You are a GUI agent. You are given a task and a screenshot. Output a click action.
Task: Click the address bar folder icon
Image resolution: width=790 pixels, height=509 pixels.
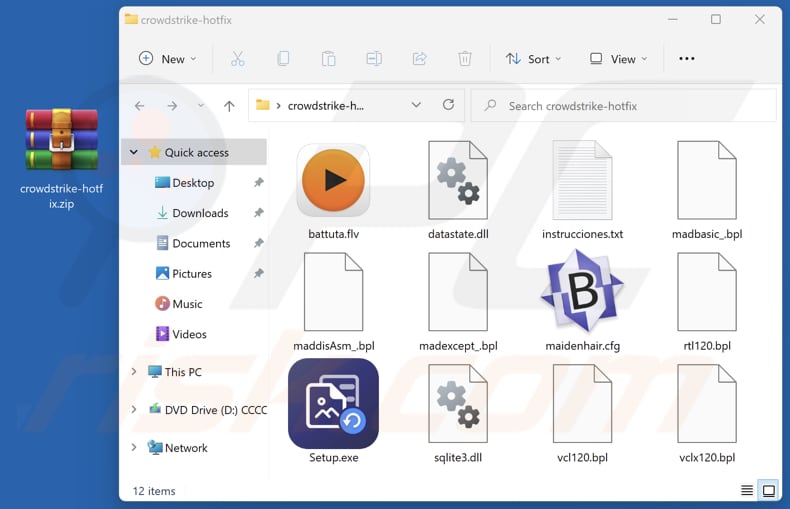click(x=262, y=105)
